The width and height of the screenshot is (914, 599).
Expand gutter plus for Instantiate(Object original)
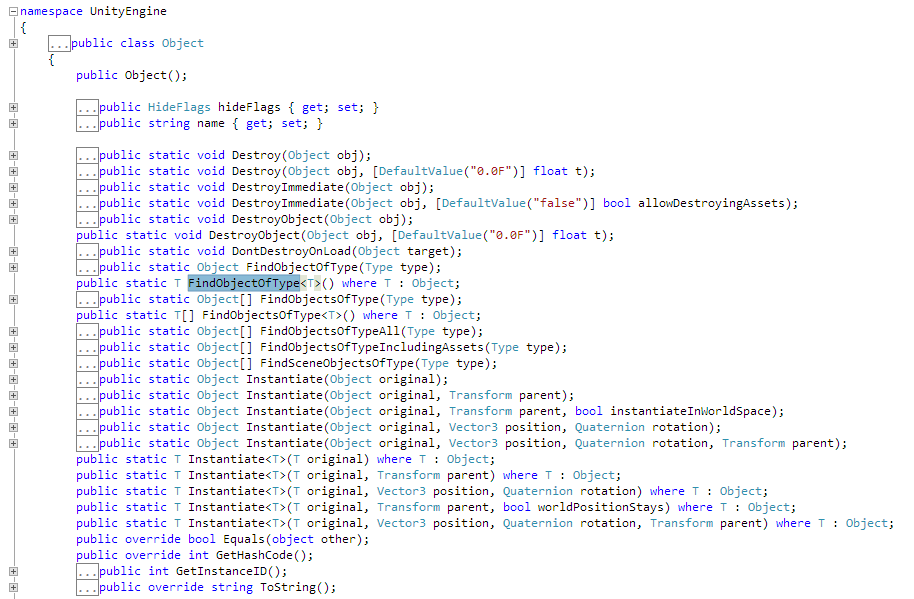click(13, 379)
